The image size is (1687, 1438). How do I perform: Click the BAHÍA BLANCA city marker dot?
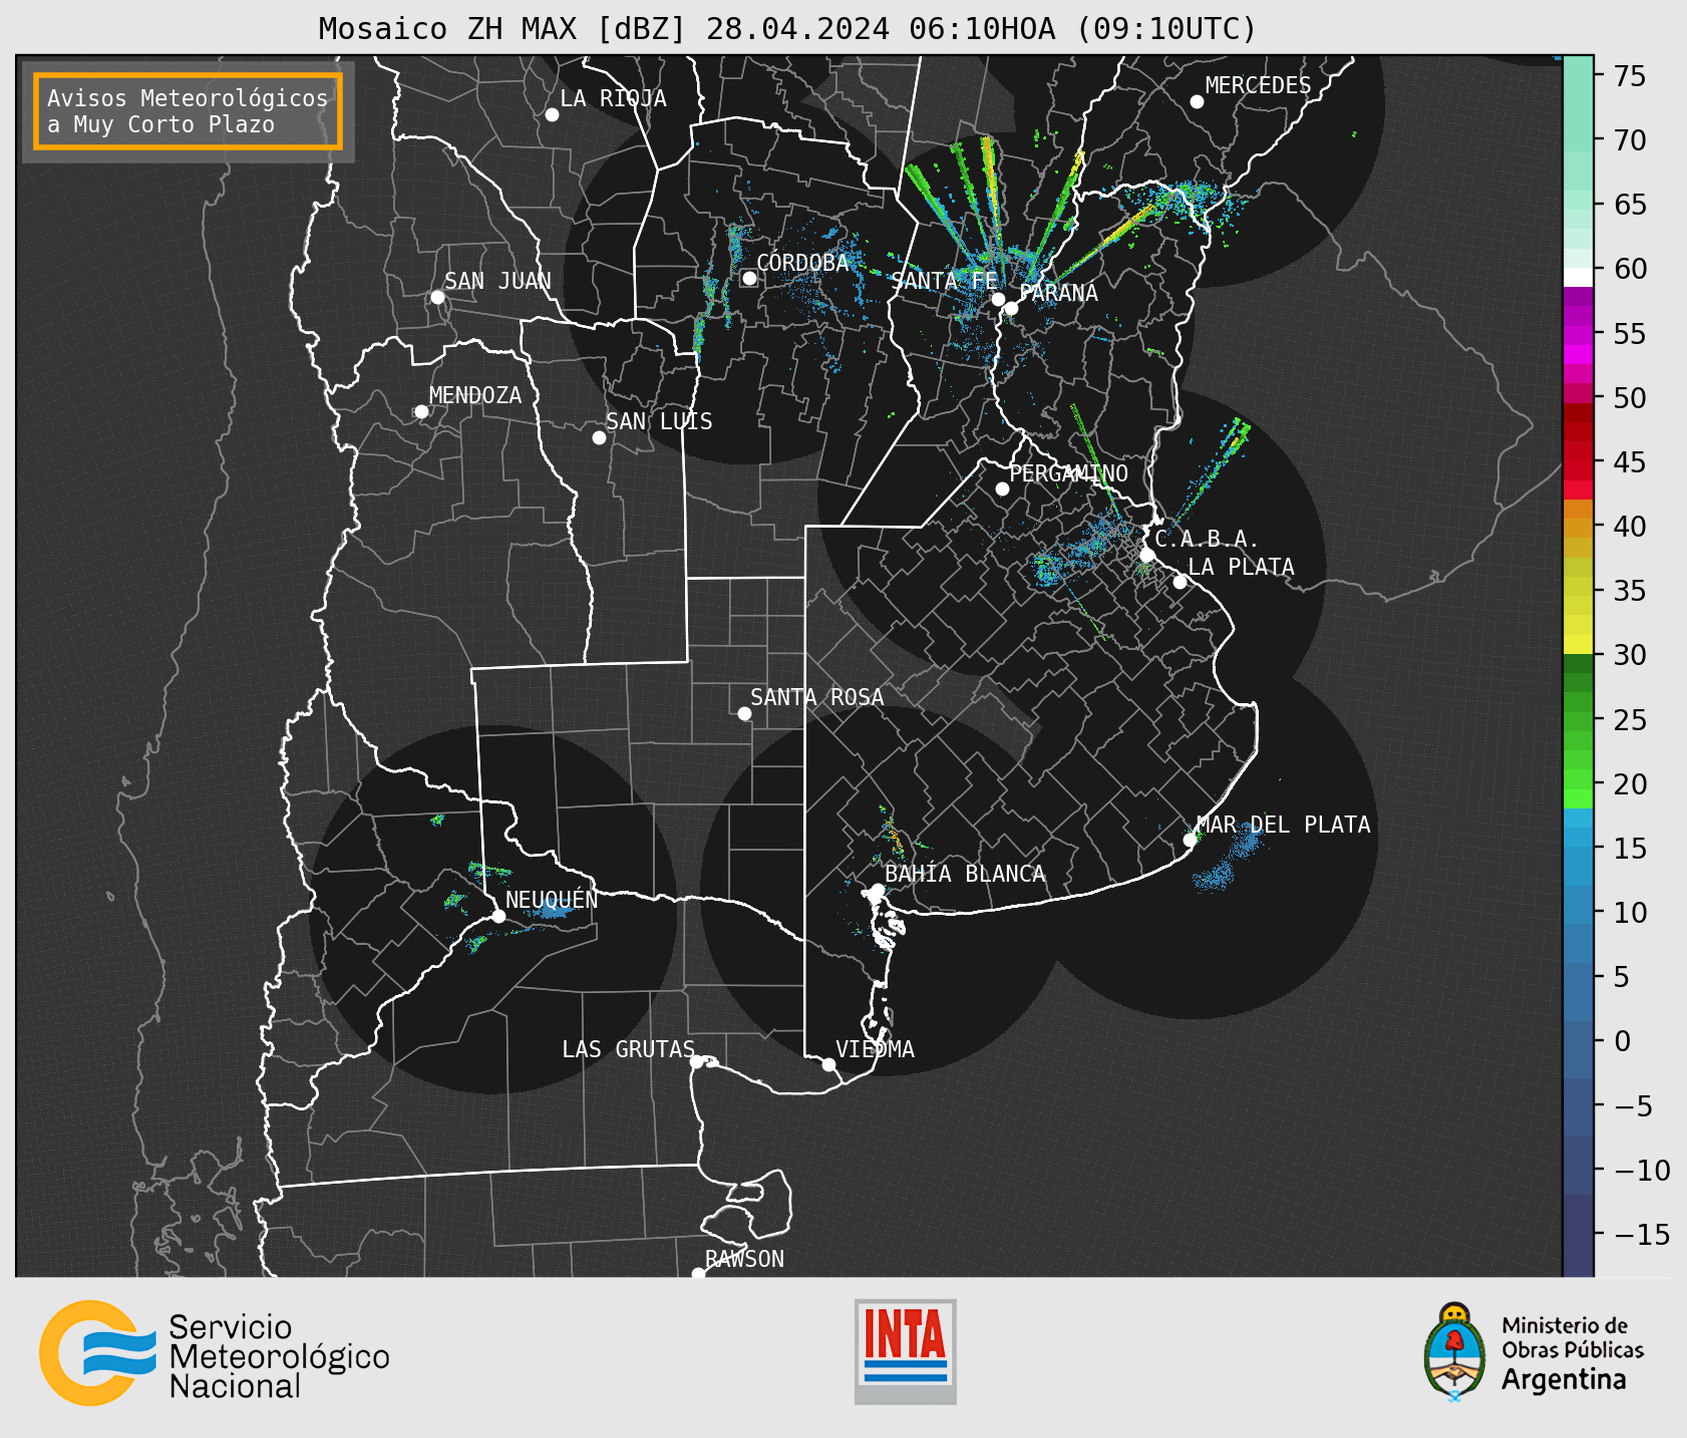[x=877, y=890]
